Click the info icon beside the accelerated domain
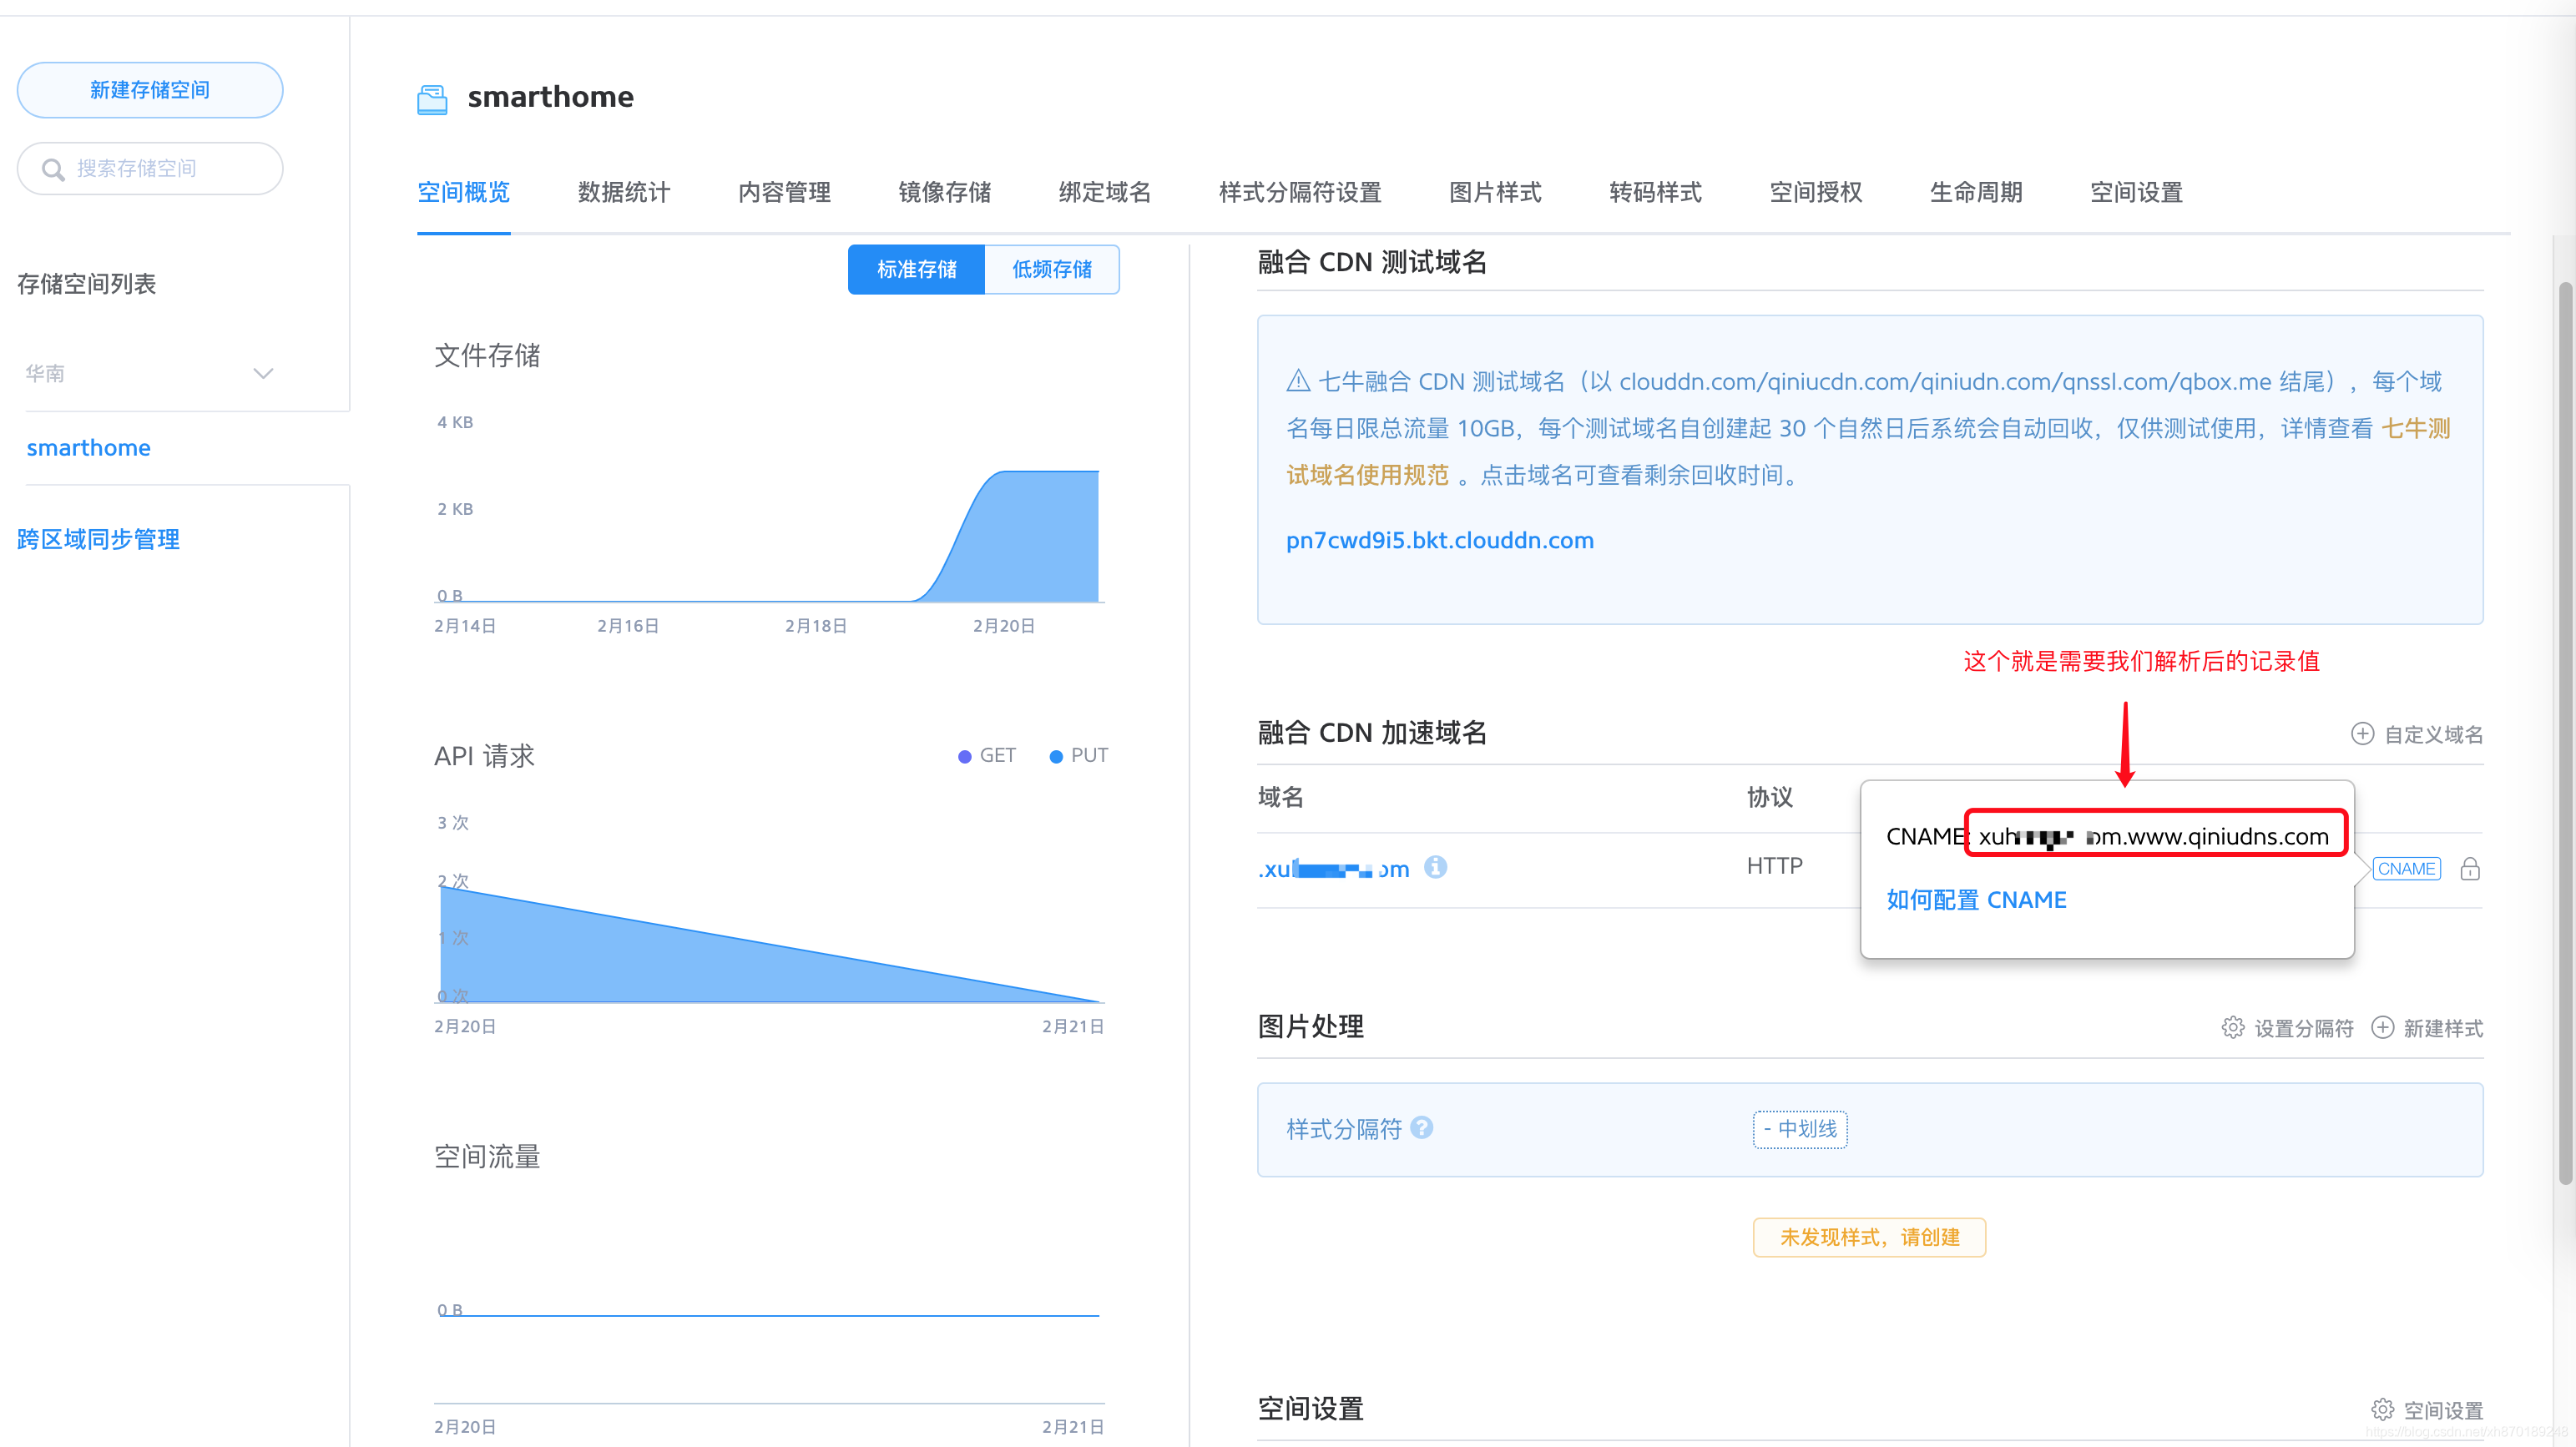 point(1437,868)
